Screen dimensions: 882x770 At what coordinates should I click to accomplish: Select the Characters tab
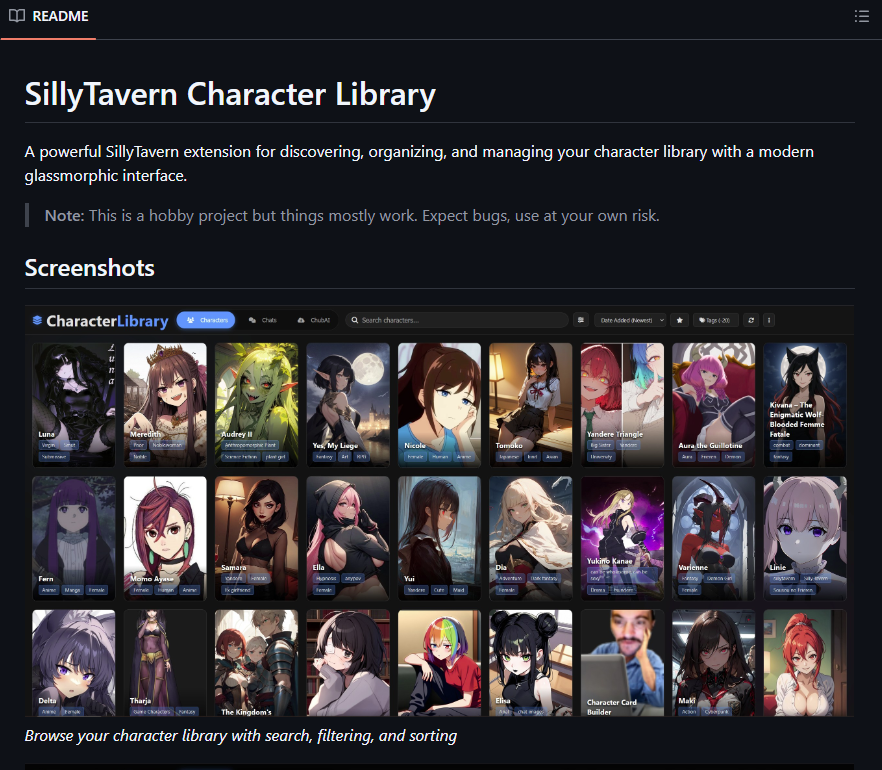(206, 320)
